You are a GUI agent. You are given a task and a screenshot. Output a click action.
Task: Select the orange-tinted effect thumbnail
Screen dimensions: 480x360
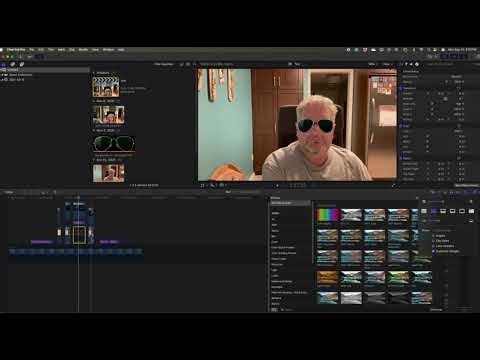(327, 278)
